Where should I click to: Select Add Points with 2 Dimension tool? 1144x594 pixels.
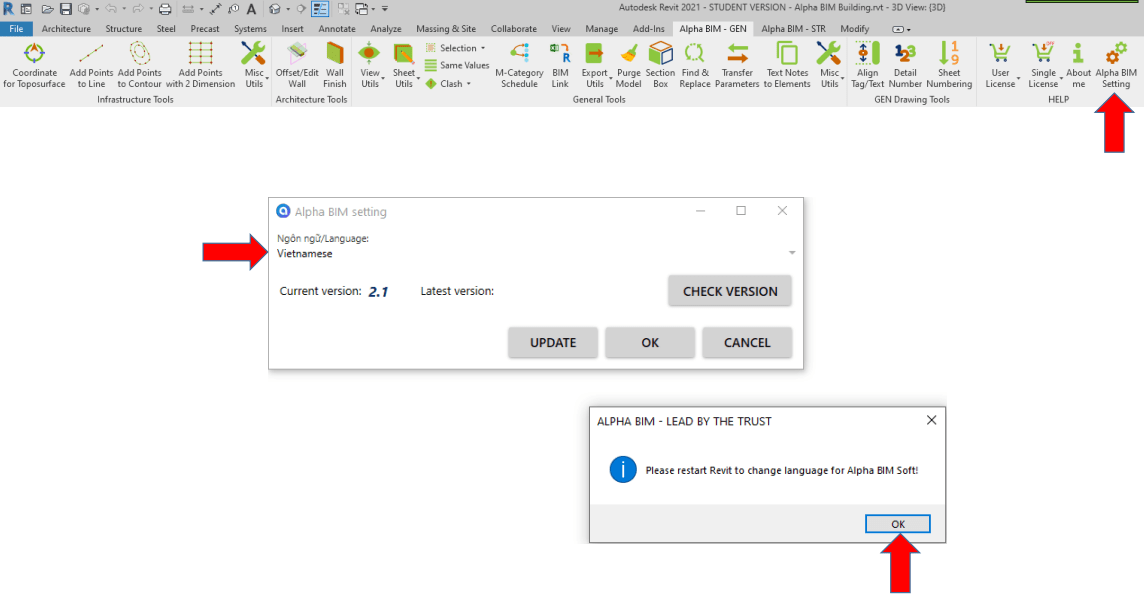[x=200, y=65]
